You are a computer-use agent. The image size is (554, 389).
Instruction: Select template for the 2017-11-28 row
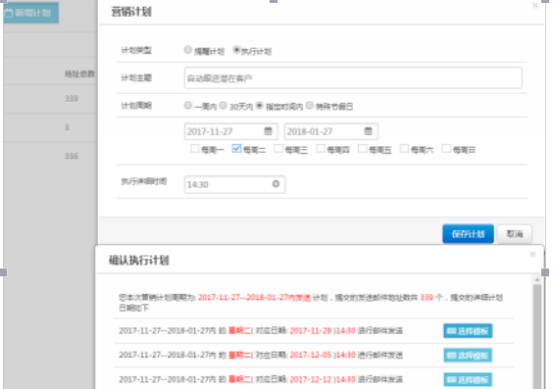[x=468, y=331]
